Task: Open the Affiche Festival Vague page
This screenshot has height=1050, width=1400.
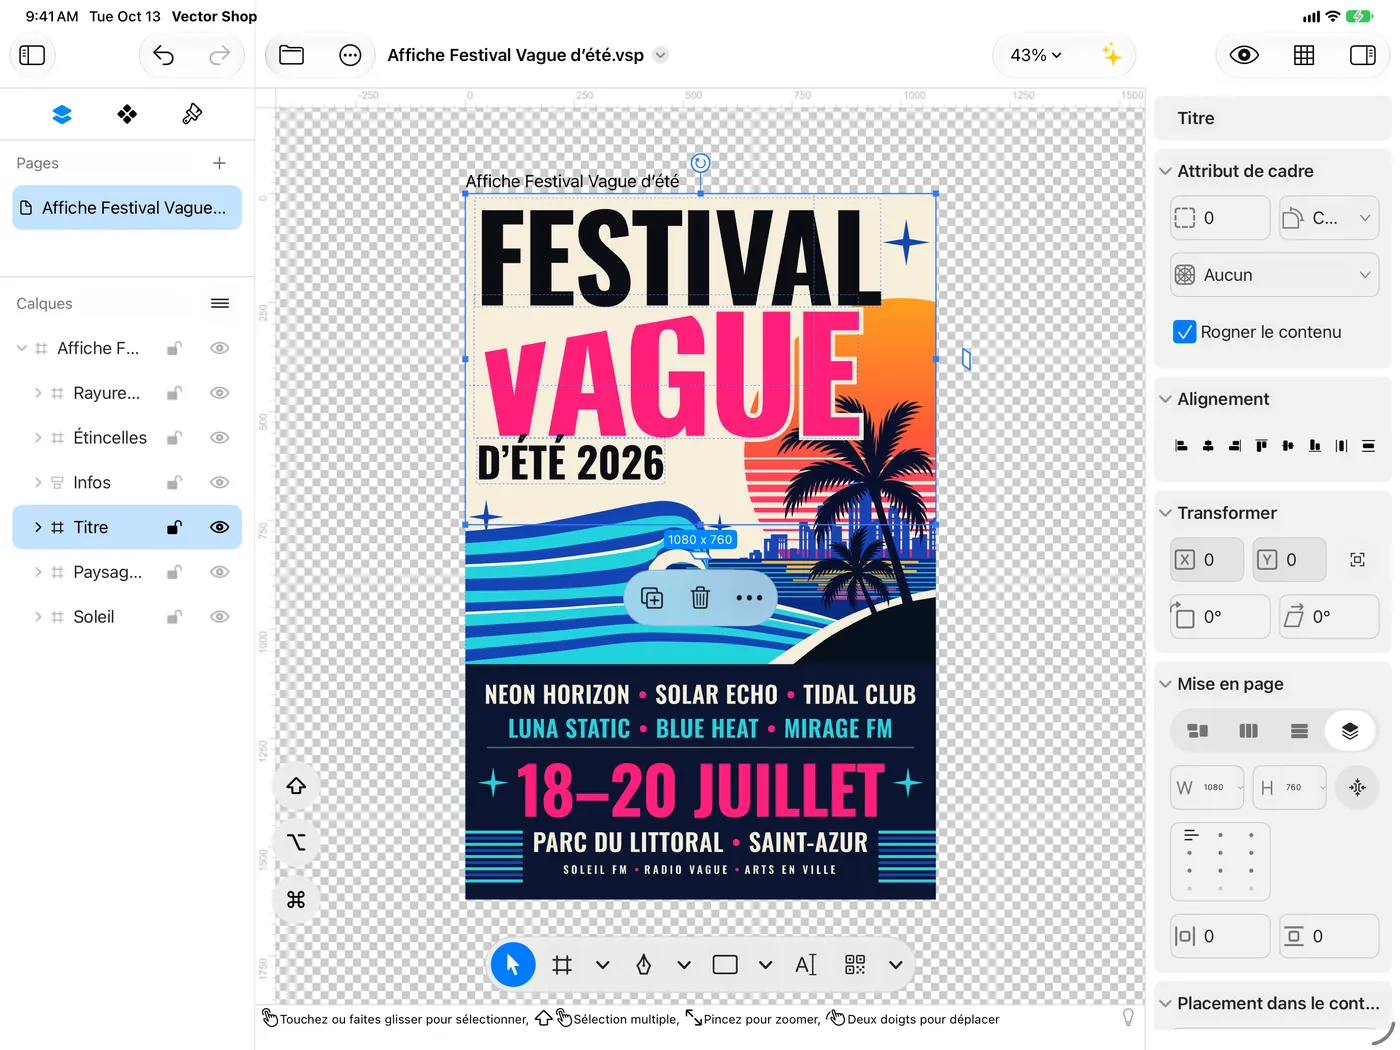Action: coord(127,208)
